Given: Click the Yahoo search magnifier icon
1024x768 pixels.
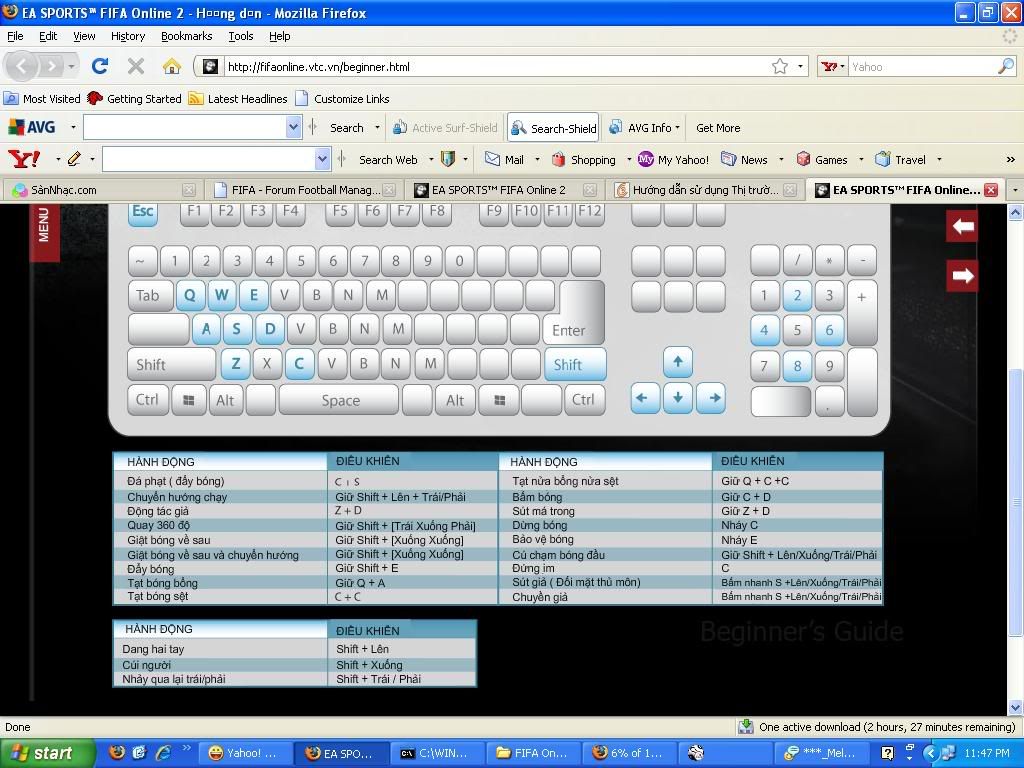Looking at the screenshot, I should [1006, 66].
